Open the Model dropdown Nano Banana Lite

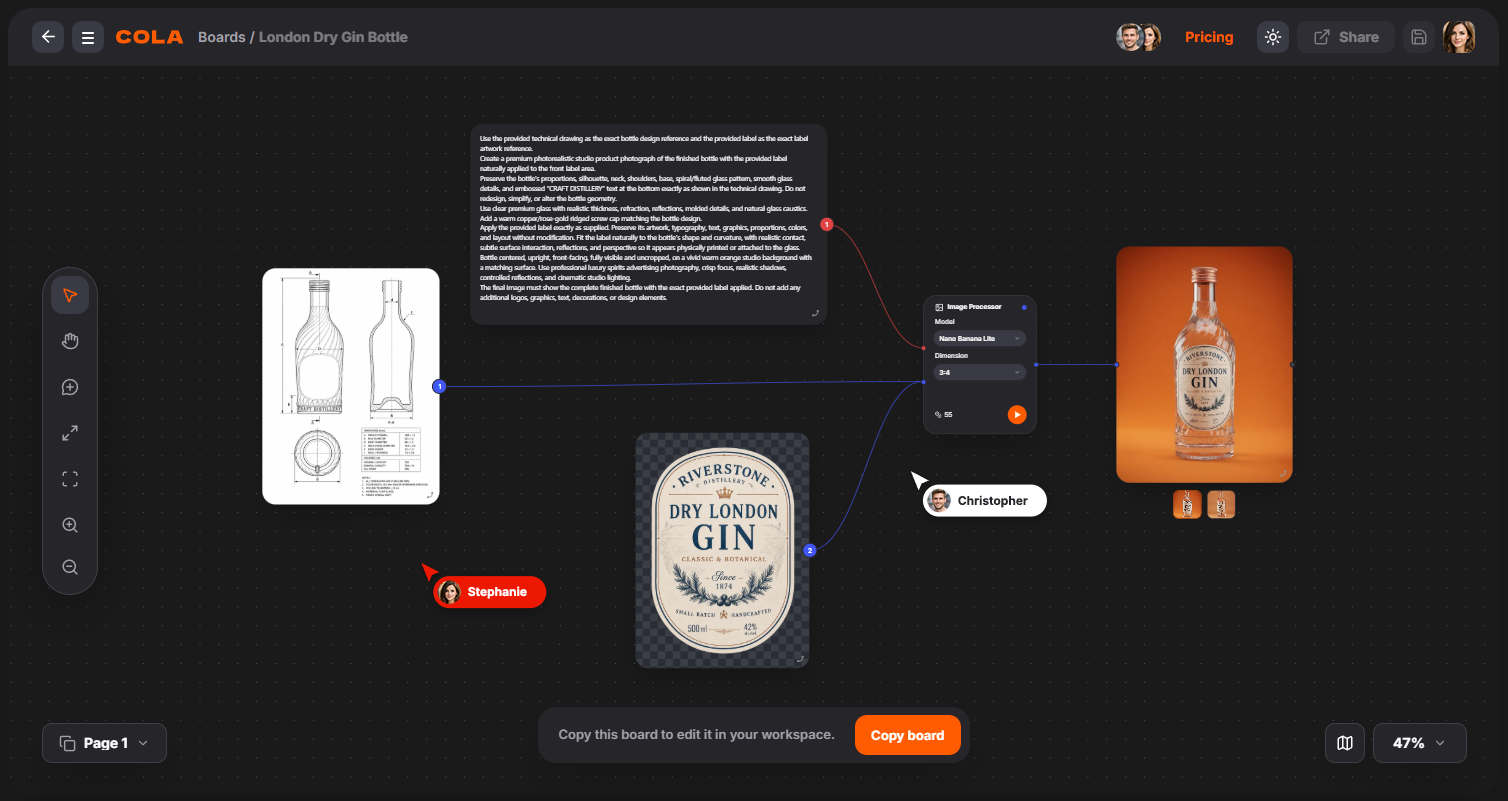[980, 338]
